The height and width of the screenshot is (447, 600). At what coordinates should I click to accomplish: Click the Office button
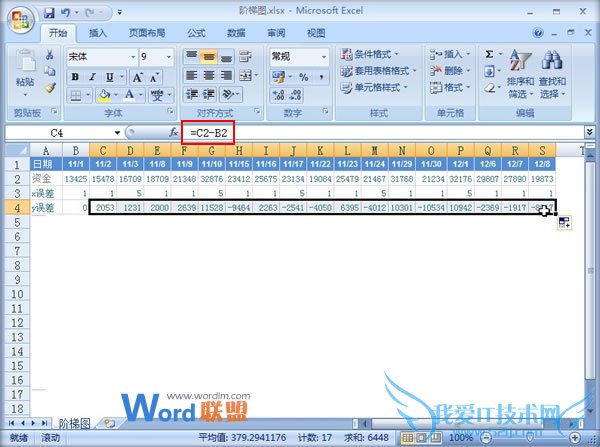coord(21,20)
